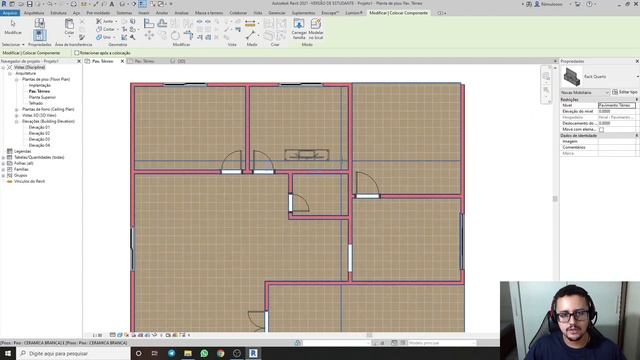Switch to the Gerenciar ribbon tab

277,13
